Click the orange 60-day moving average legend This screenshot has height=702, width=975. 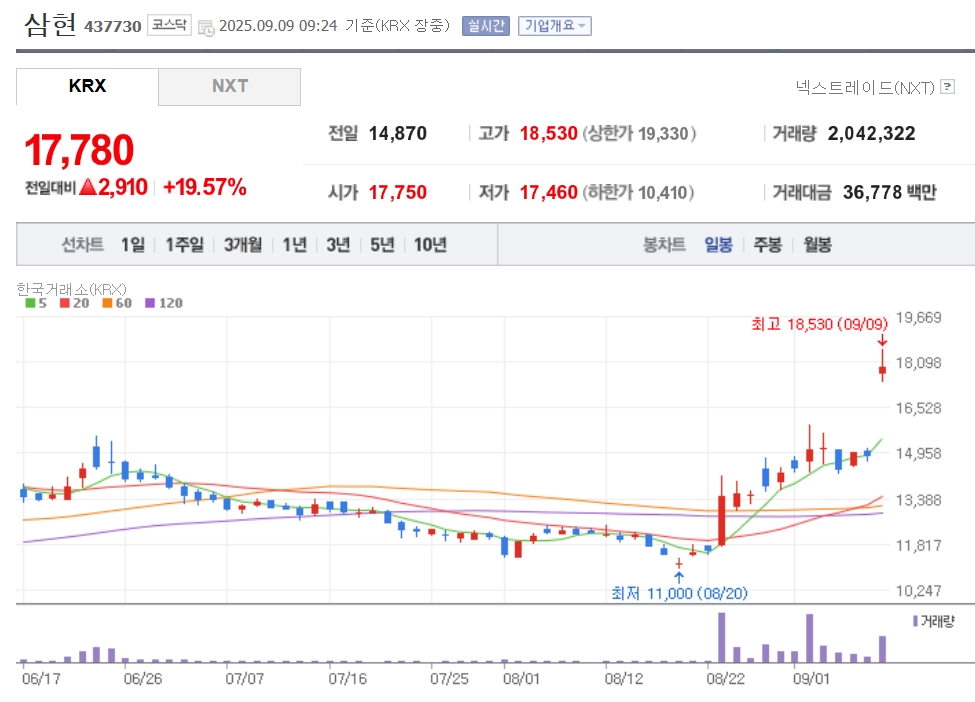117,303
